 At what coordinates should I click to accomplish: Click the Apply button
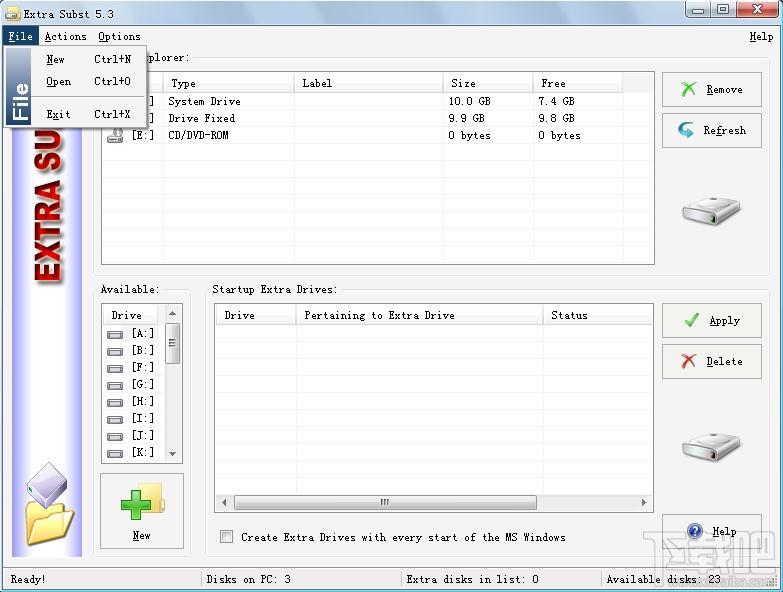712,320
